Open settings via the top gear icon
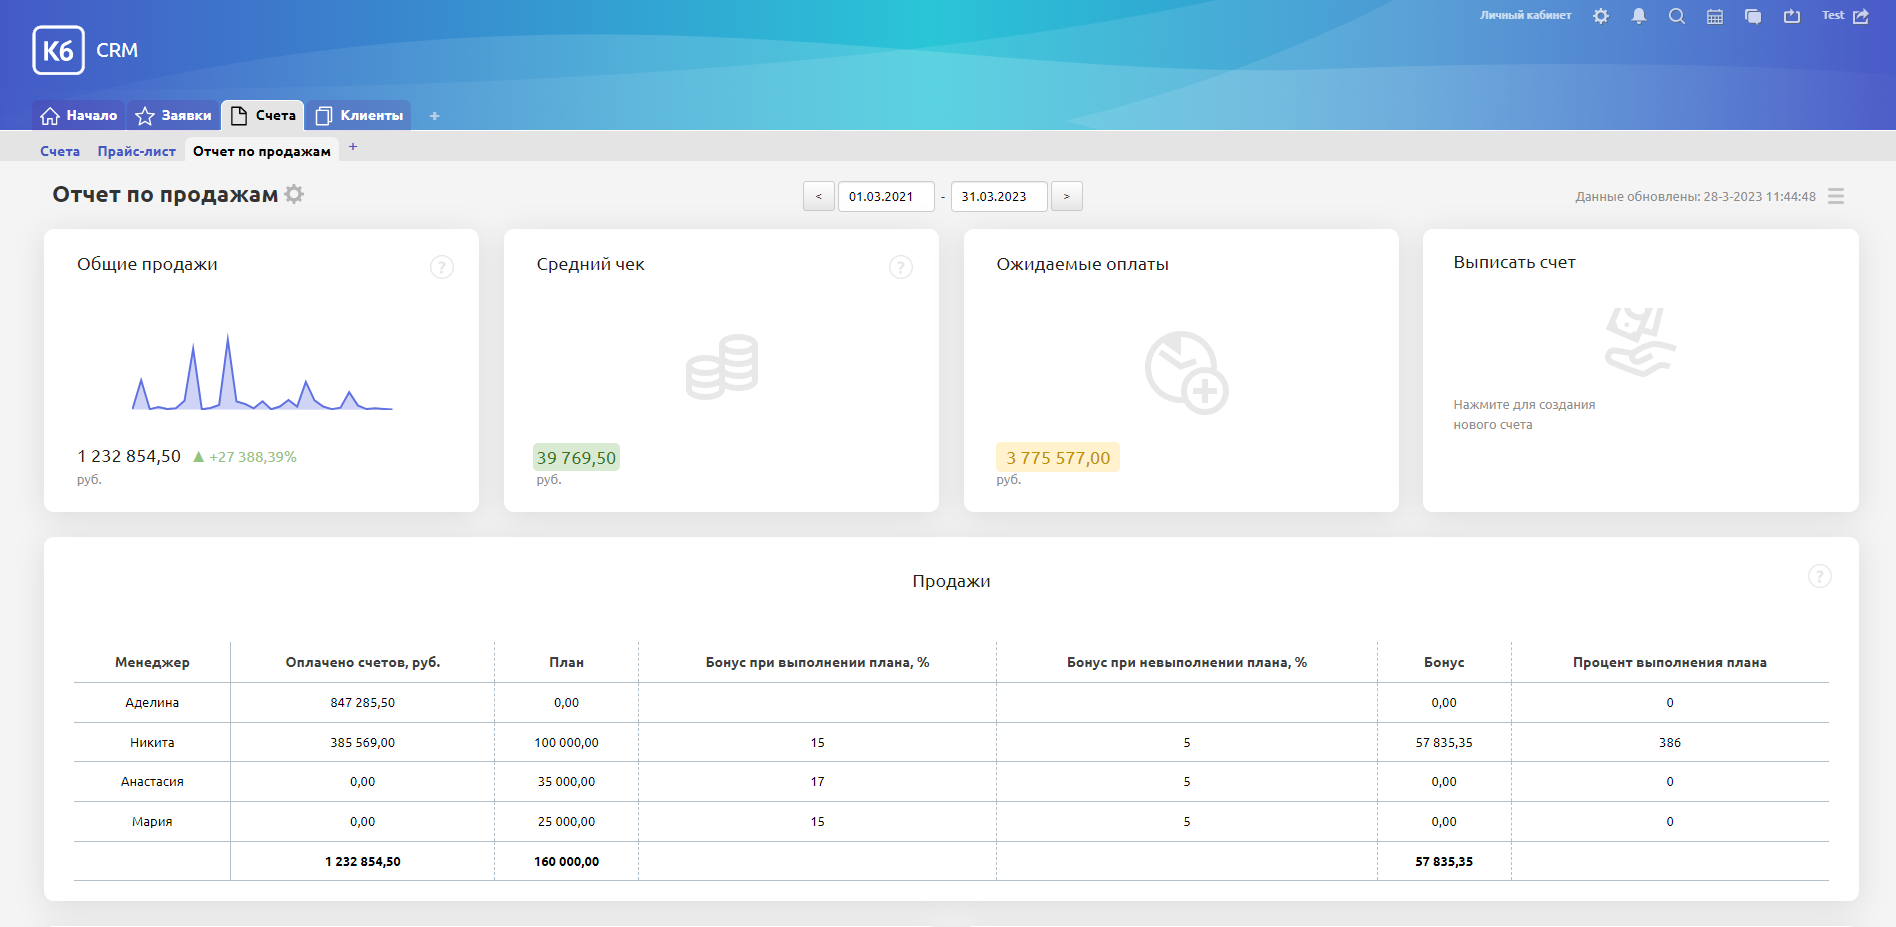 click(x=1601, y=16)
